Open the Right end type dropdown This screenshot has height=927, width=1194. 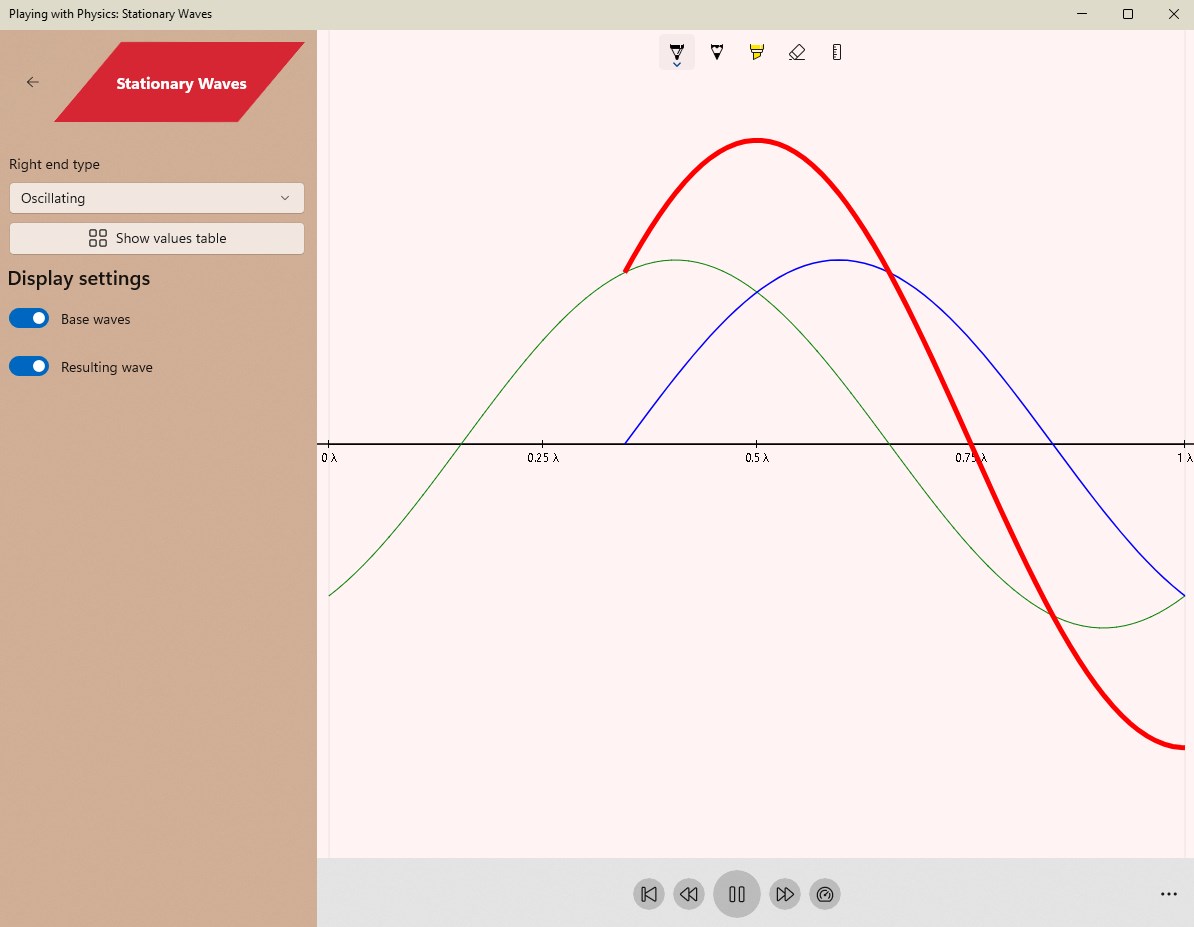[156, 198]
